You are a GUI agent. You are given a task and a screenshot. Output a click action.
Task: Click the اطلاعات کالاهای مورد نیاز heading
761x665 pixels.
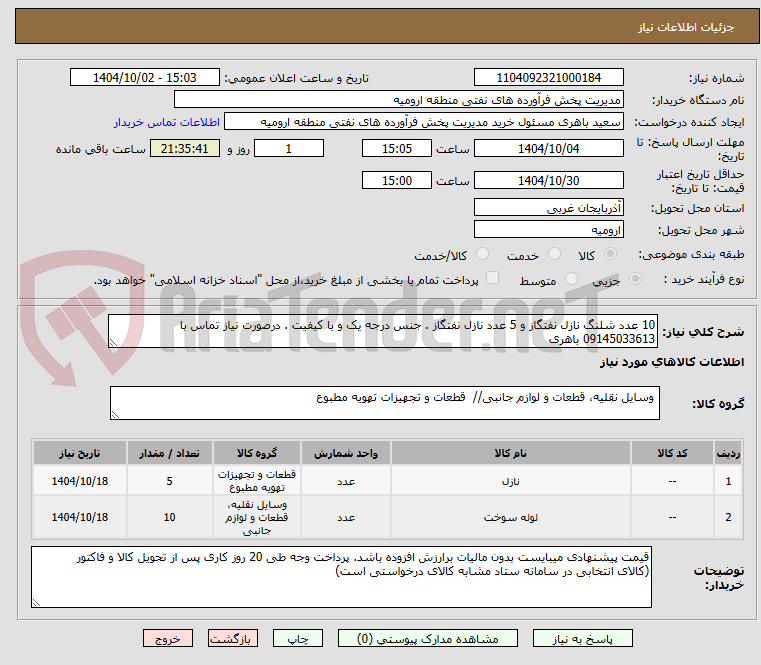point(672,362)
